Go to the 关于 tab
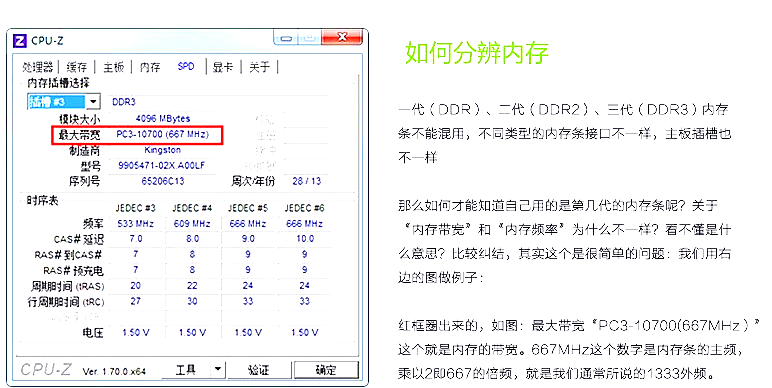 [x=259, y=67]
